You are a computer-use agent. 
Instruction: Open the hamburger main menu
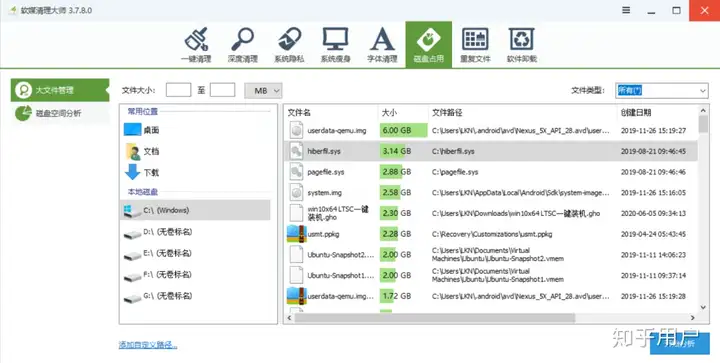[x=626, y=10]
